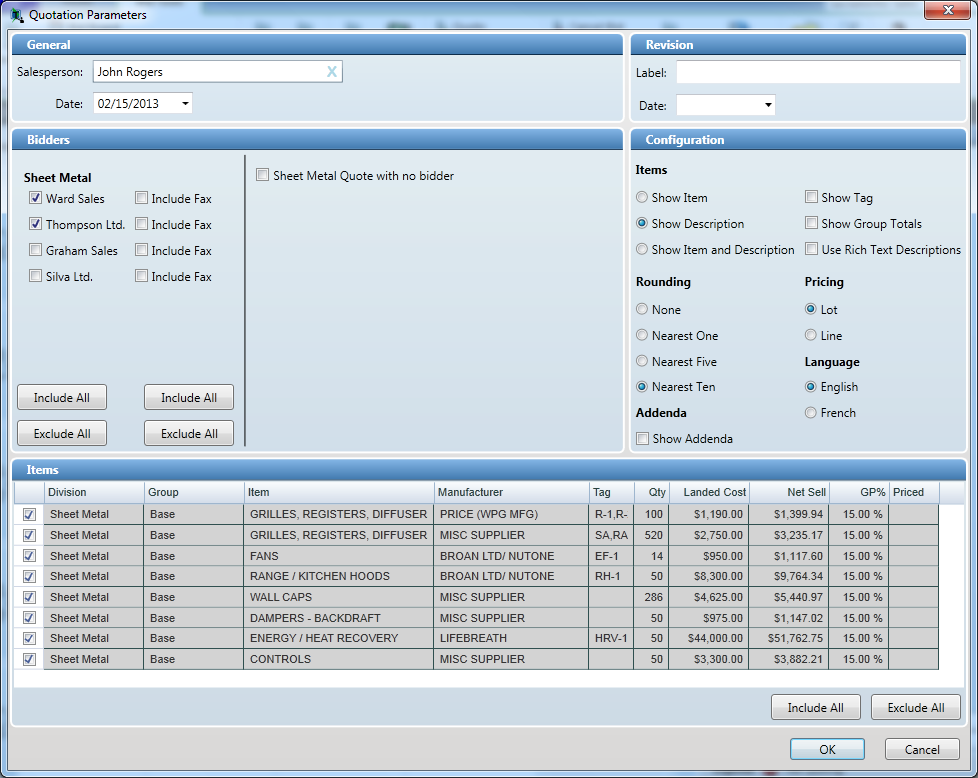
Task: Expand the Revision Date dropdown
Action: [768, 105]
